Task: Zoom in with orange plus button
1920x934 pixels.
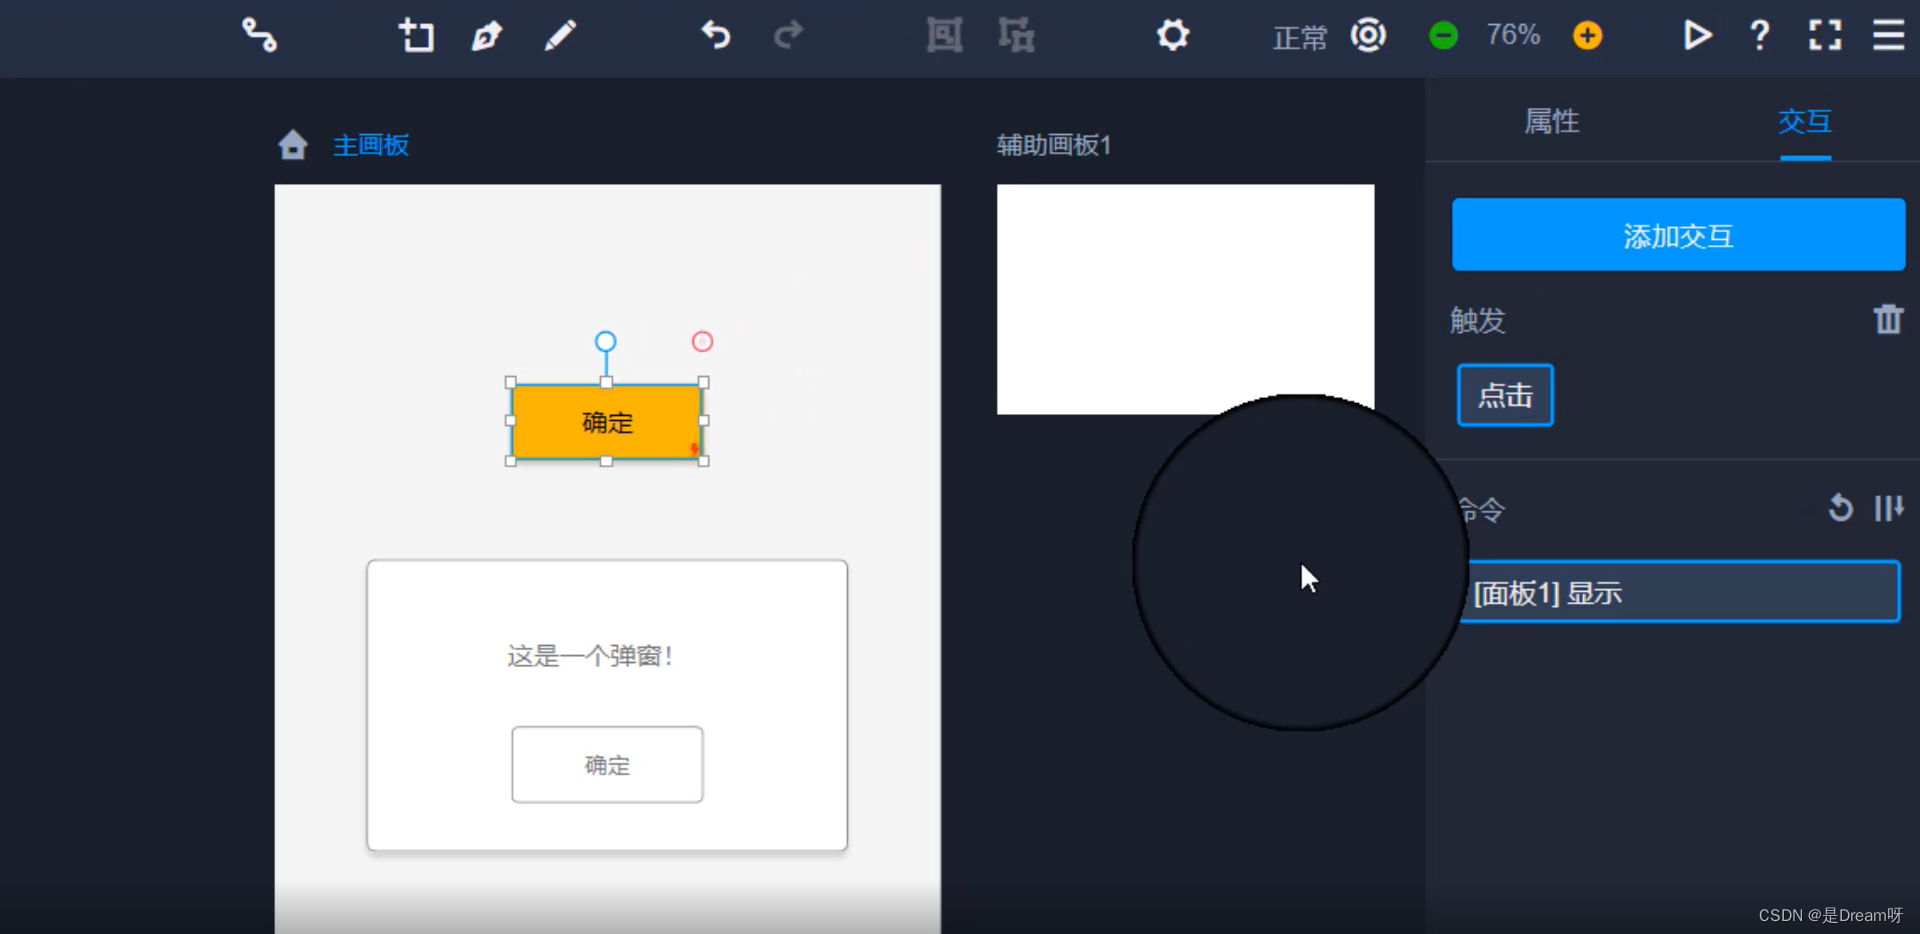Action: click(x=1587, y=36)
